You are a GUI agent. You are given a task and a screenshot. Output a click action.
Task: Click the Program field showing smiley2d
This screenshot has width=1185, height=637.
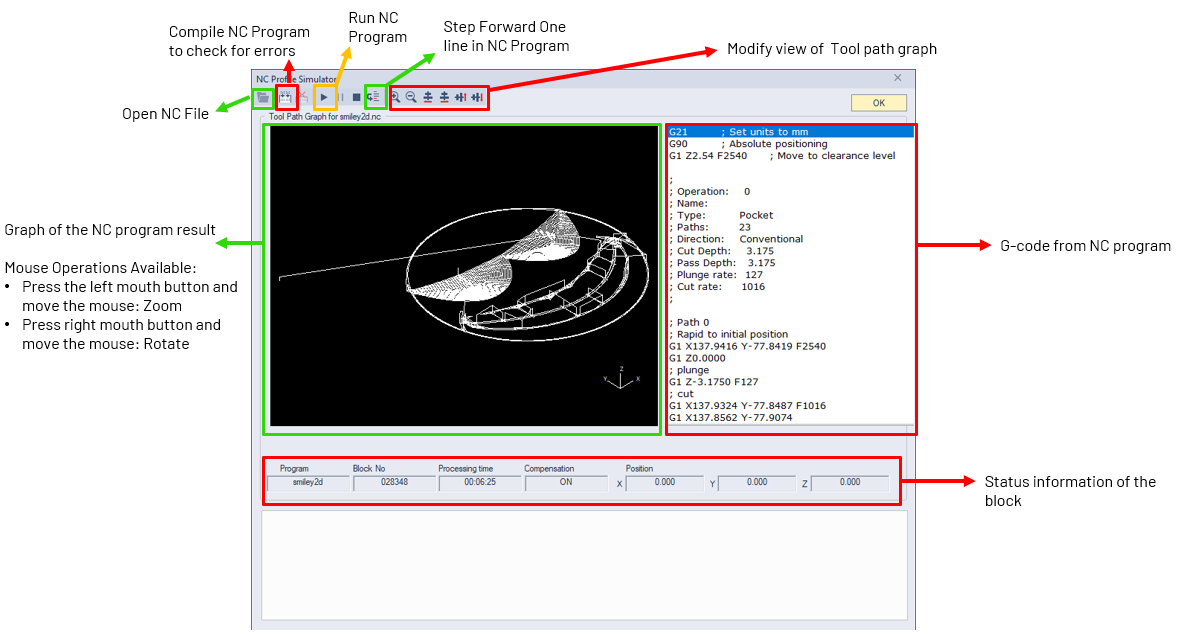pyautogui.click(x=308, y=483)
